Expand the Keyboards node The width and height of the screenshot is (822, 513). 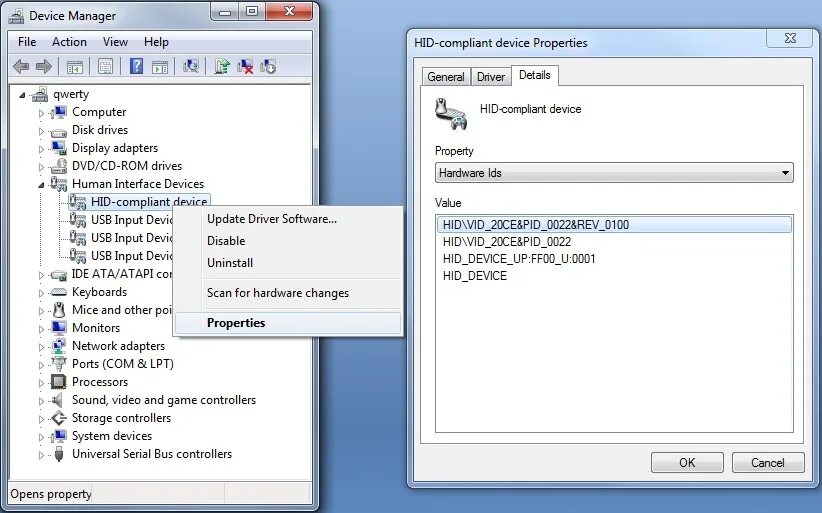point(41,292)
